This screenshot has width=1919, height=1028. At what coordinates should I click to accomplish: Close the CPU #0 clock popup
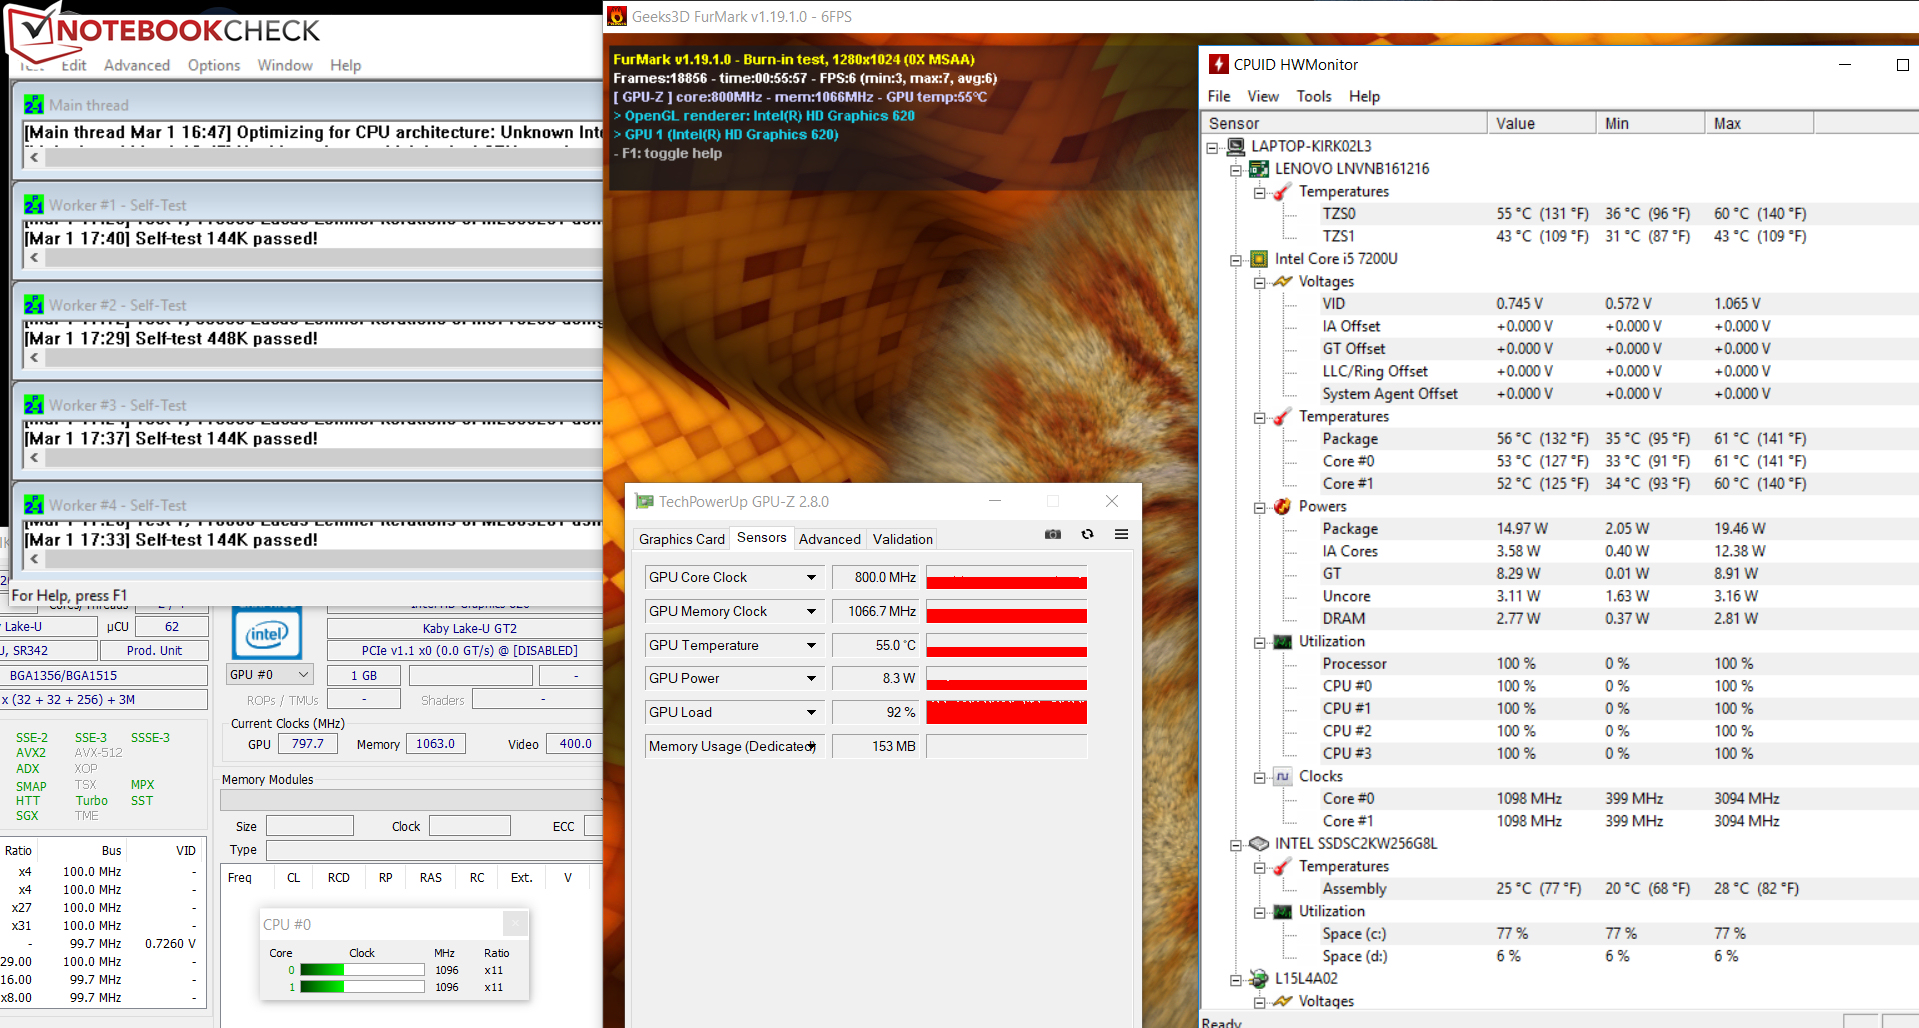pyautogui.click(x=515, y=924)
